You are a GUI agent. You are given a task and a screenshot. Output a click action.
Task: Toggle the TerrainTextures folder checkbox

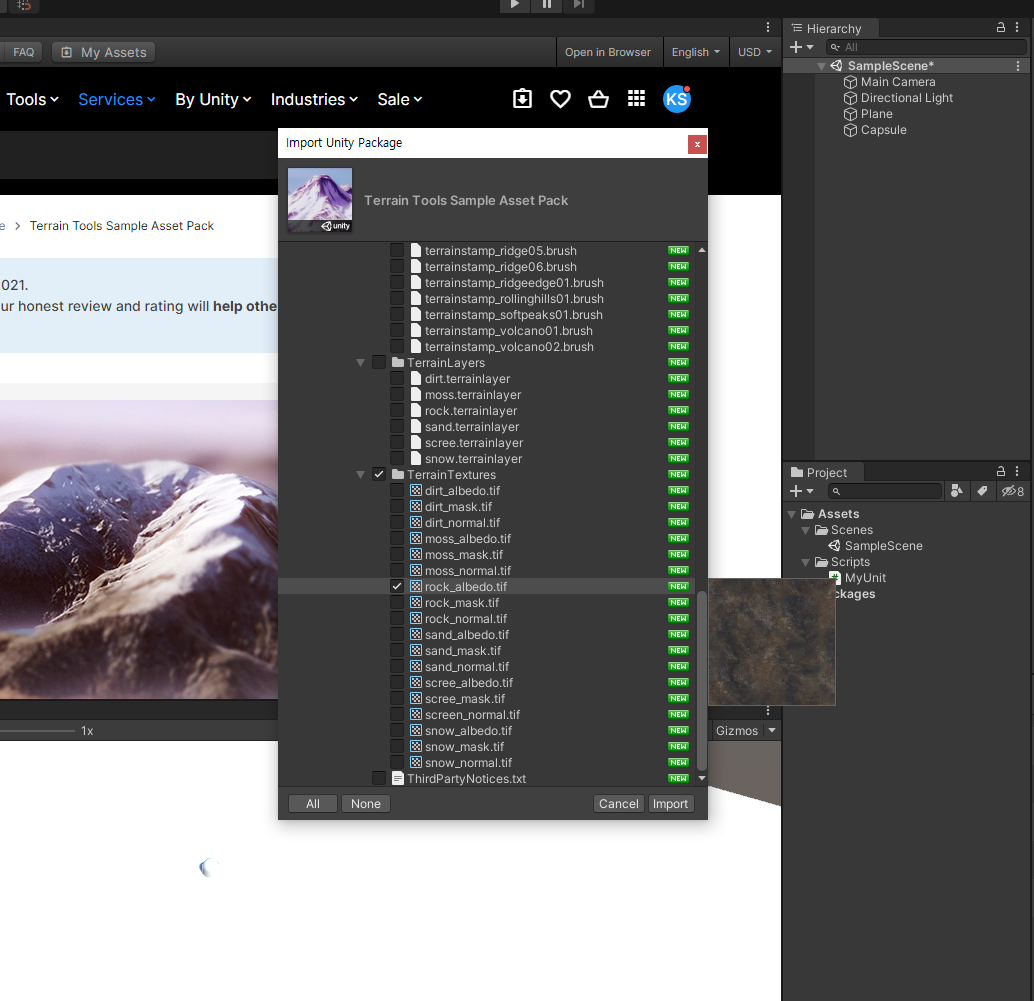coord(379,474)
